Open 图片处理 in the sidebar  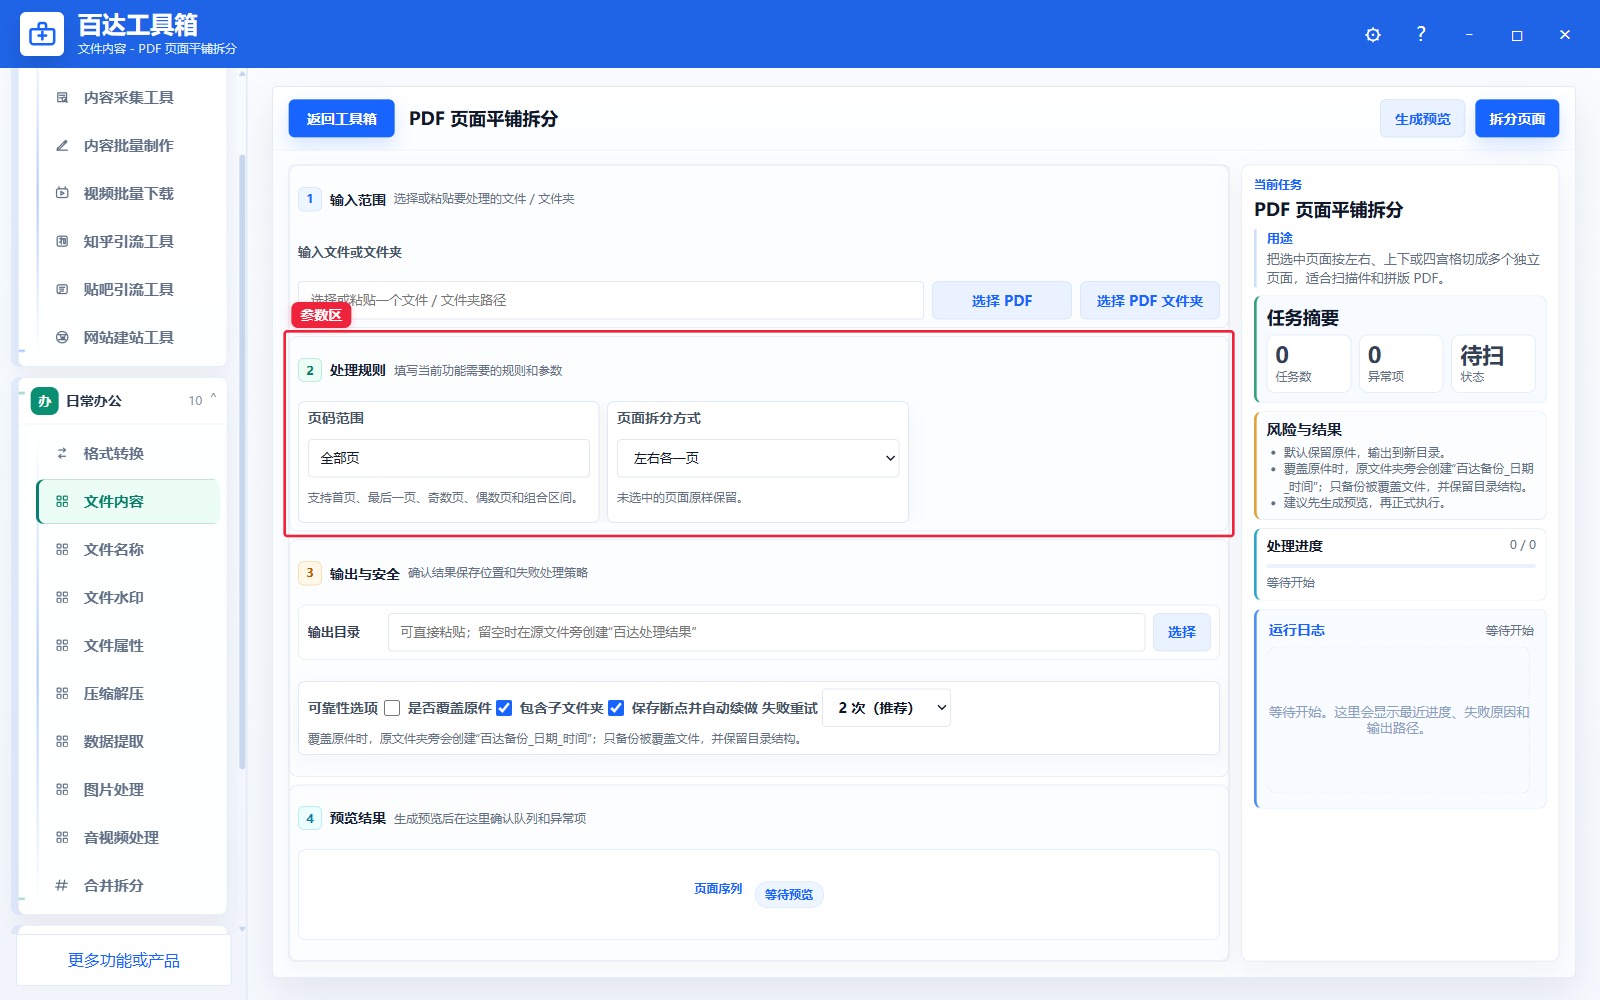click(128, 790)
